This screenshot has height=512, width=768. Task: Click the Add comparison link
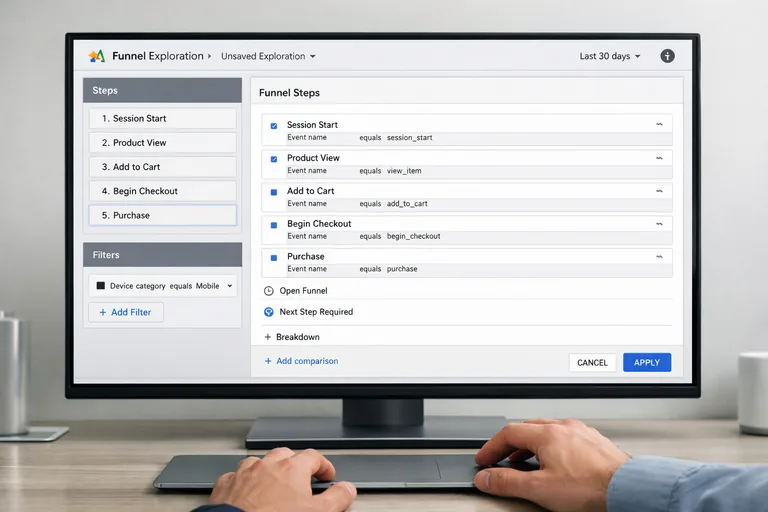pyautogui.click(x=301, y=361)
